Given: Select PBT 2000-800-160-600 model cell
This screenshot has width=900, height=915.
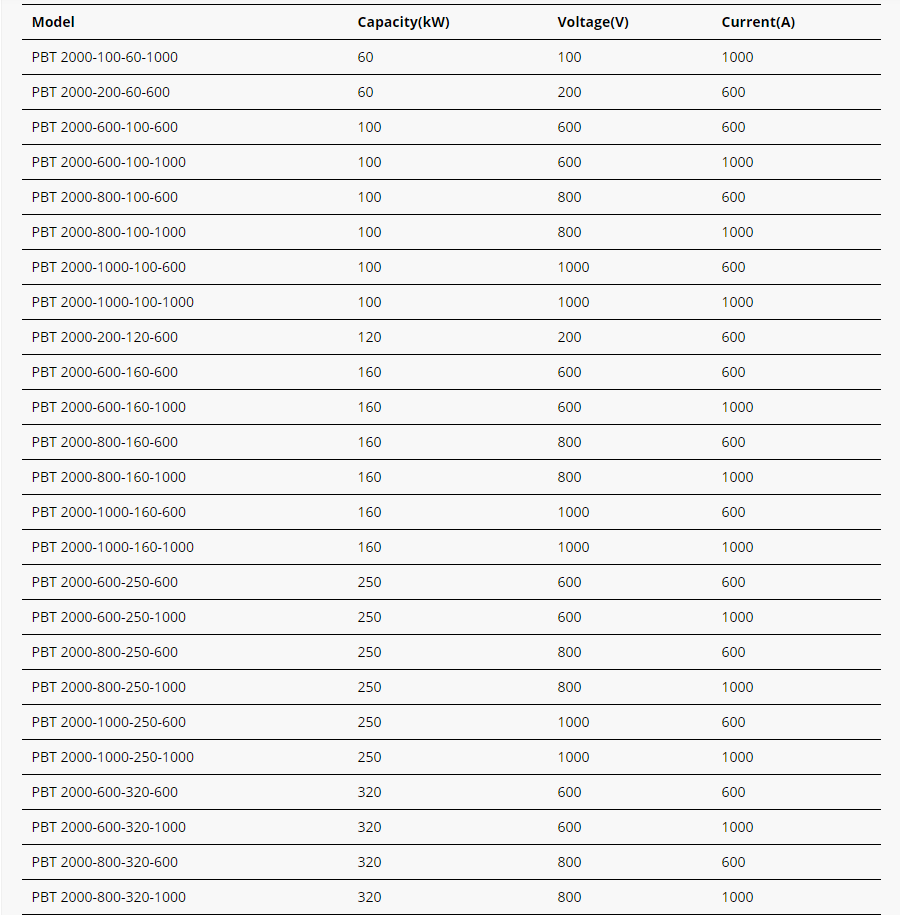Looking at the screenshot, I should pyautogui.click(x=105, y=442).
